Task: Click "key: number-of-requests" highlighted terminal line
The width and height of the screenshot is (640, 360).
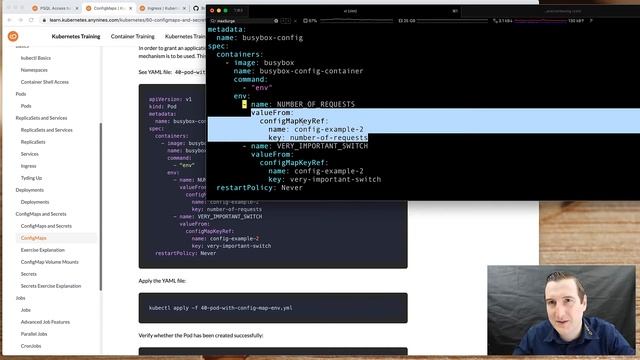Action: tap(318, 138)
